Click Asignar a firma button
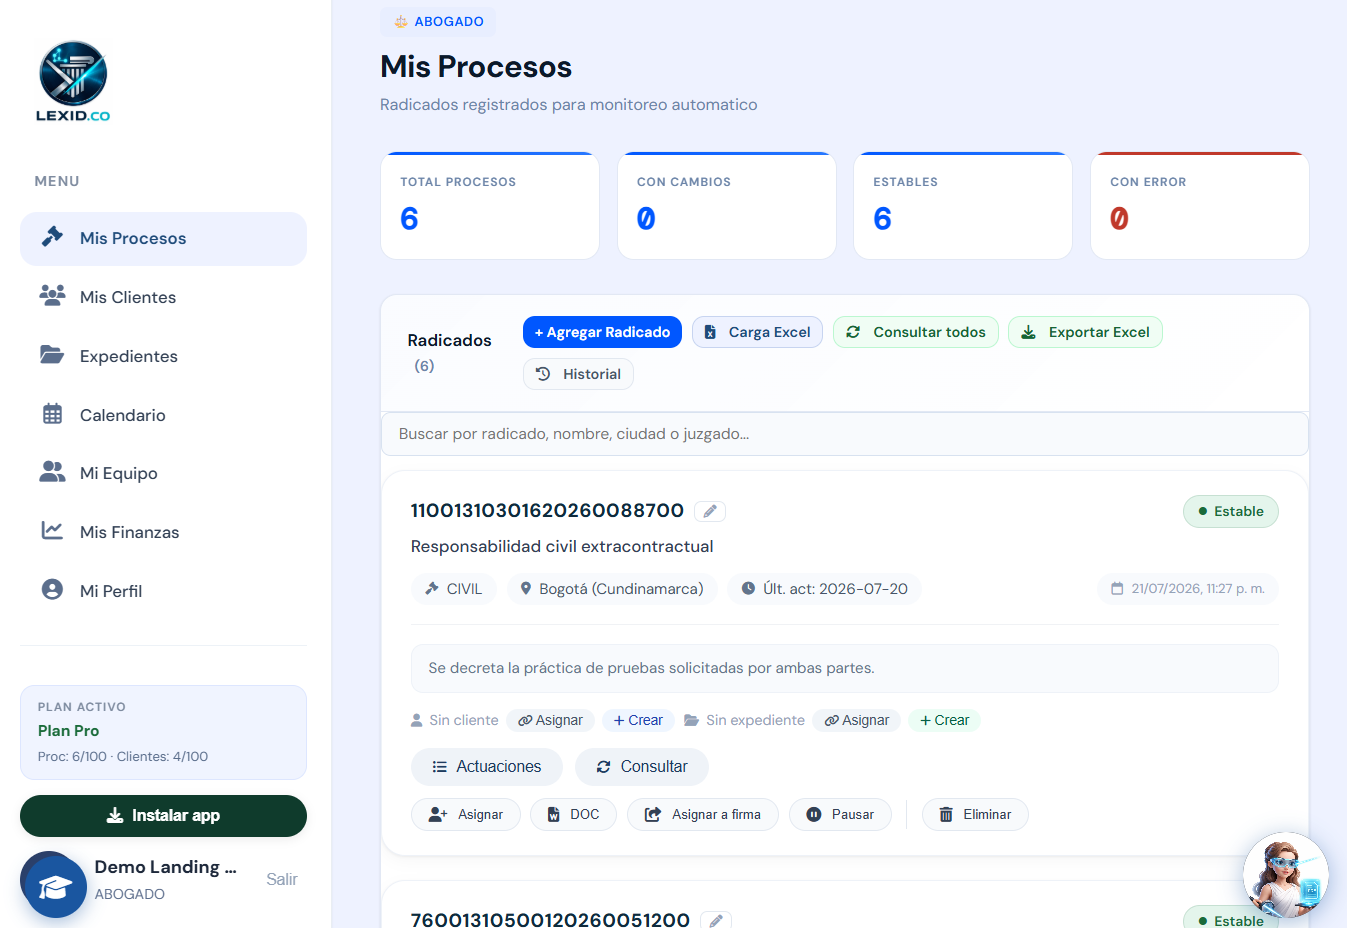 click(703, 815)
